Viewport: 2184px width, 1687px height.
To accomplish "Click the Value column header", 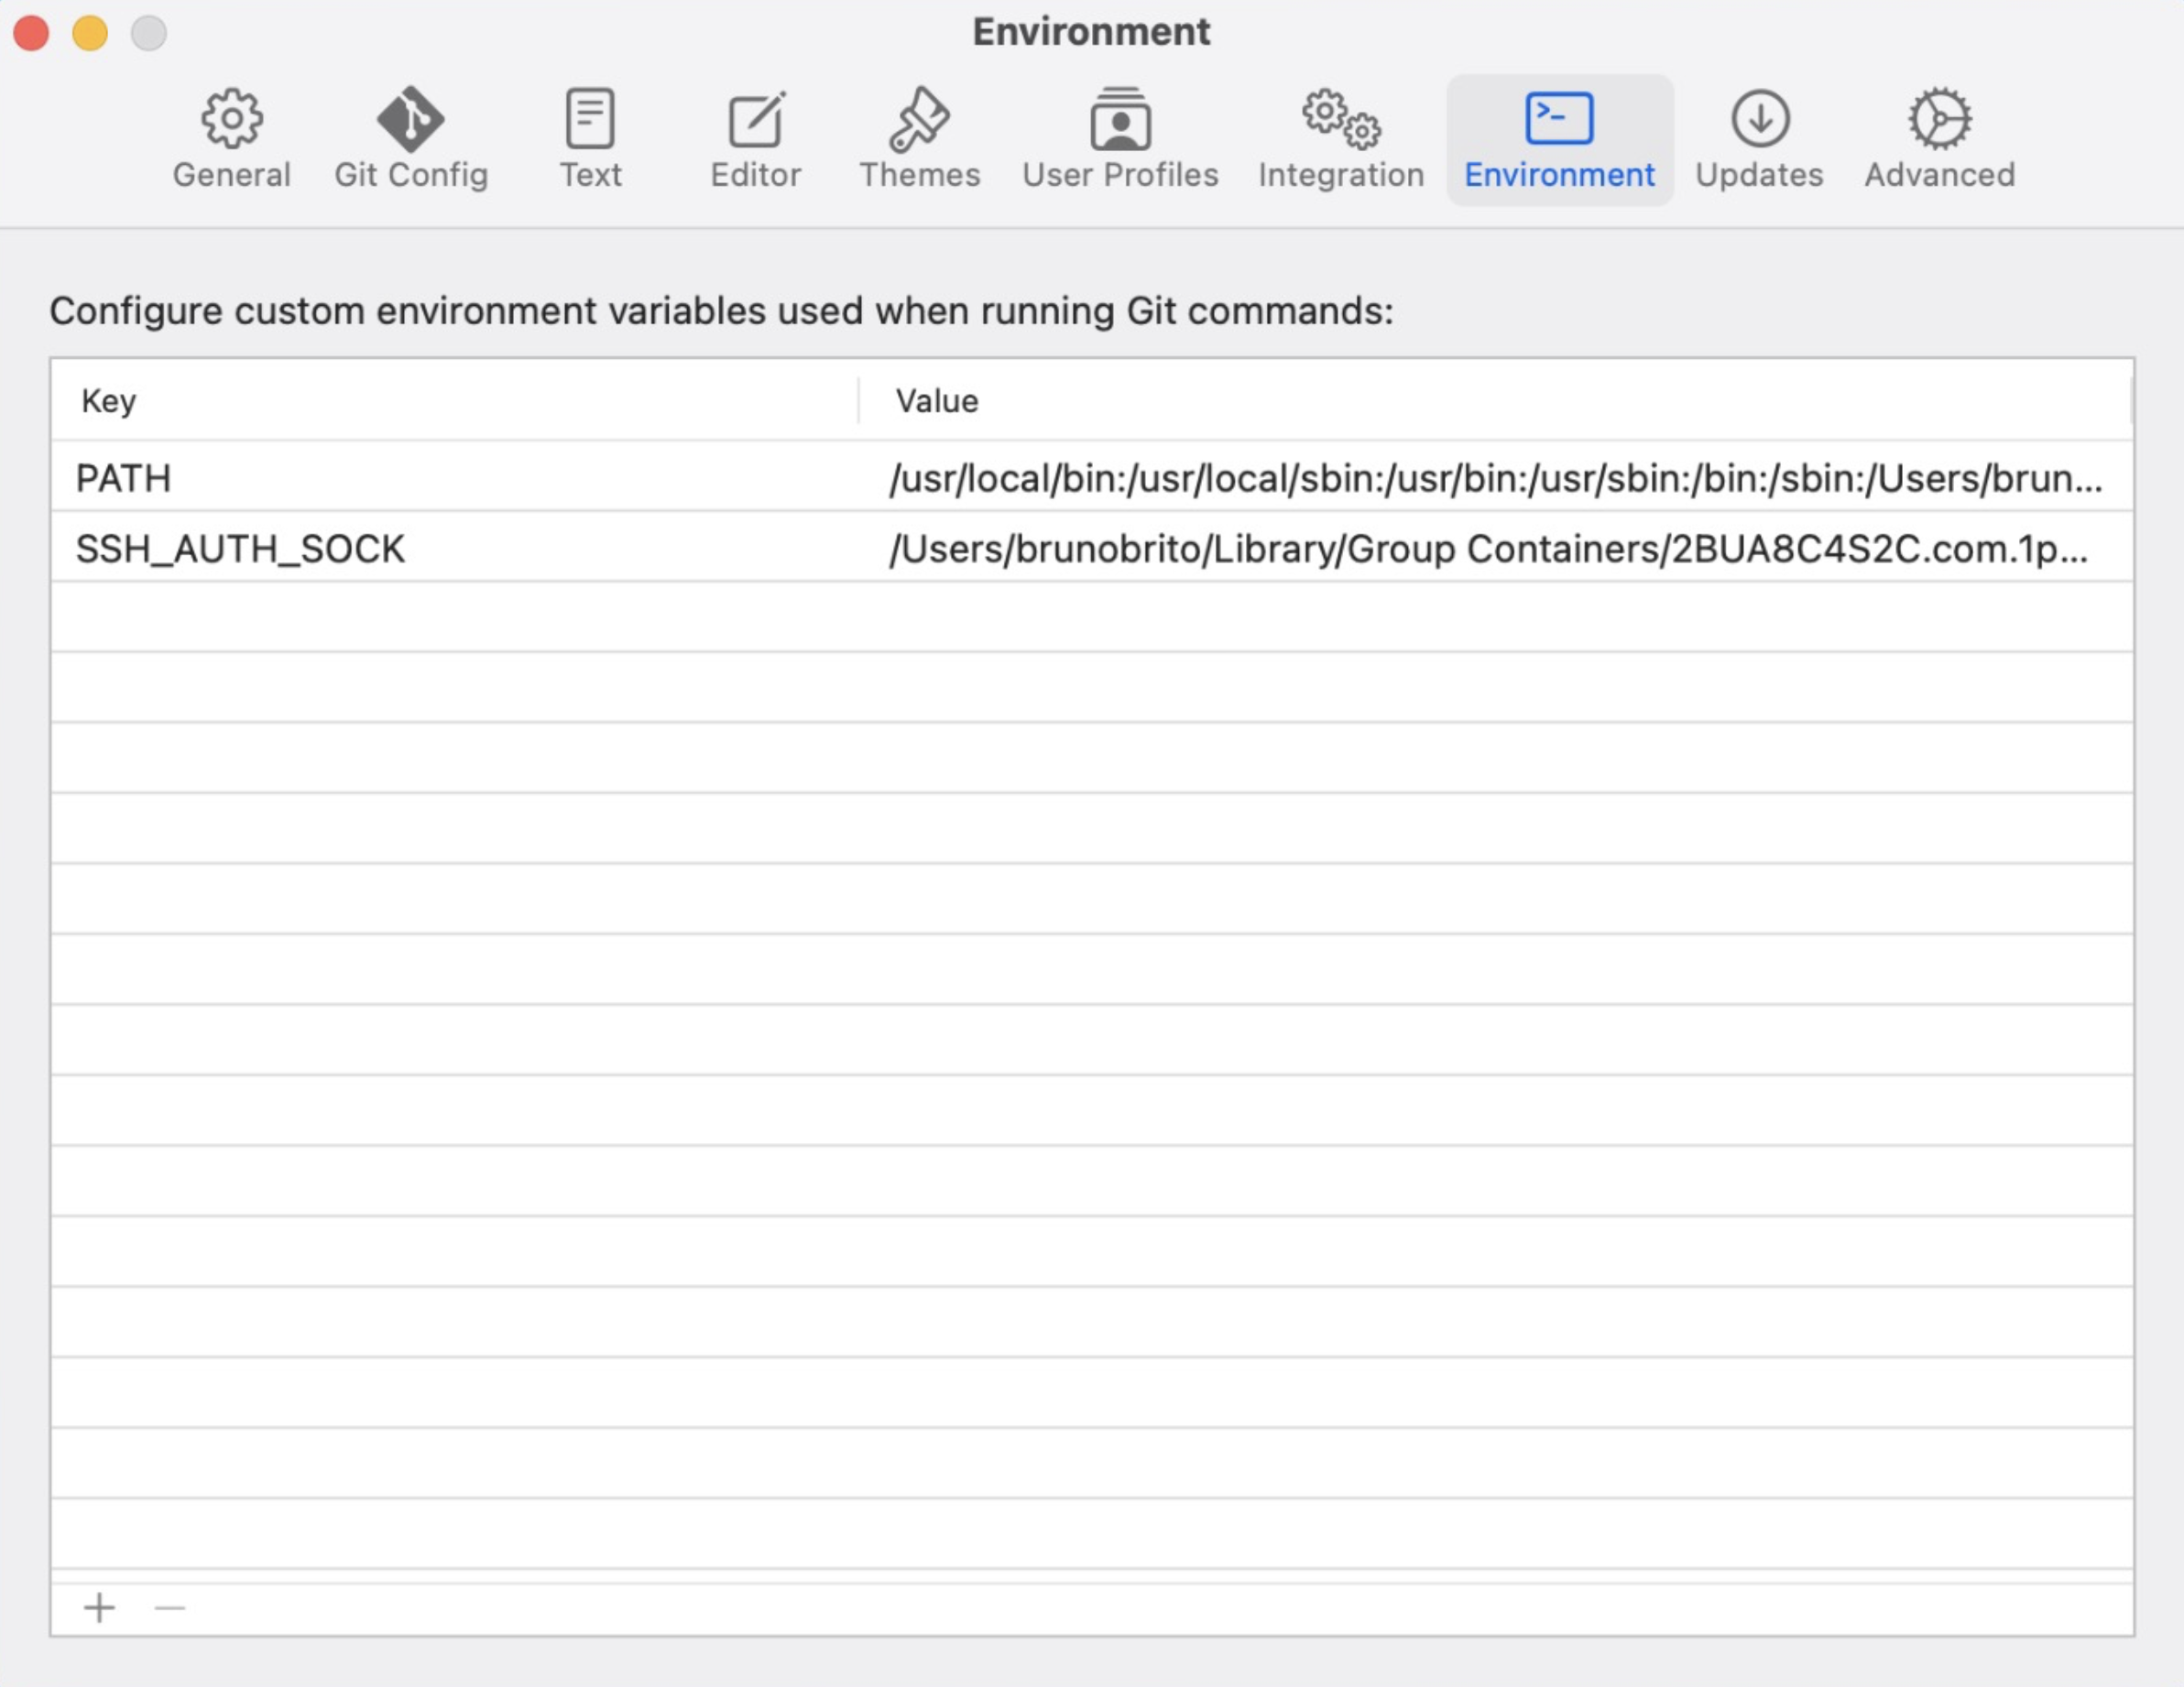I will 937,401.
